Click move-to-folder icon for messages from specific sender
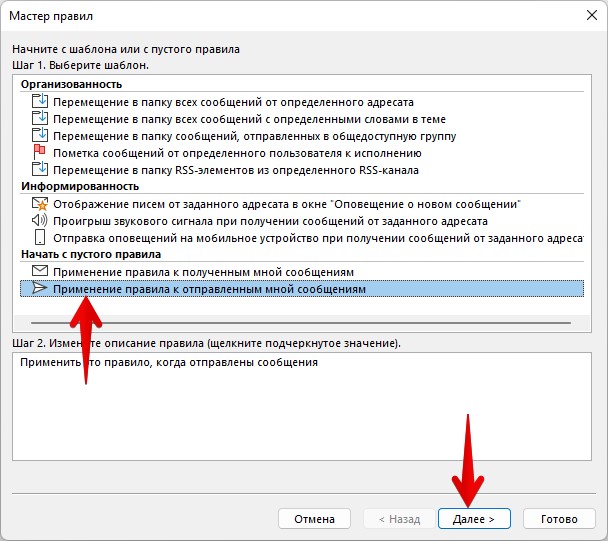 click(40, 102)
